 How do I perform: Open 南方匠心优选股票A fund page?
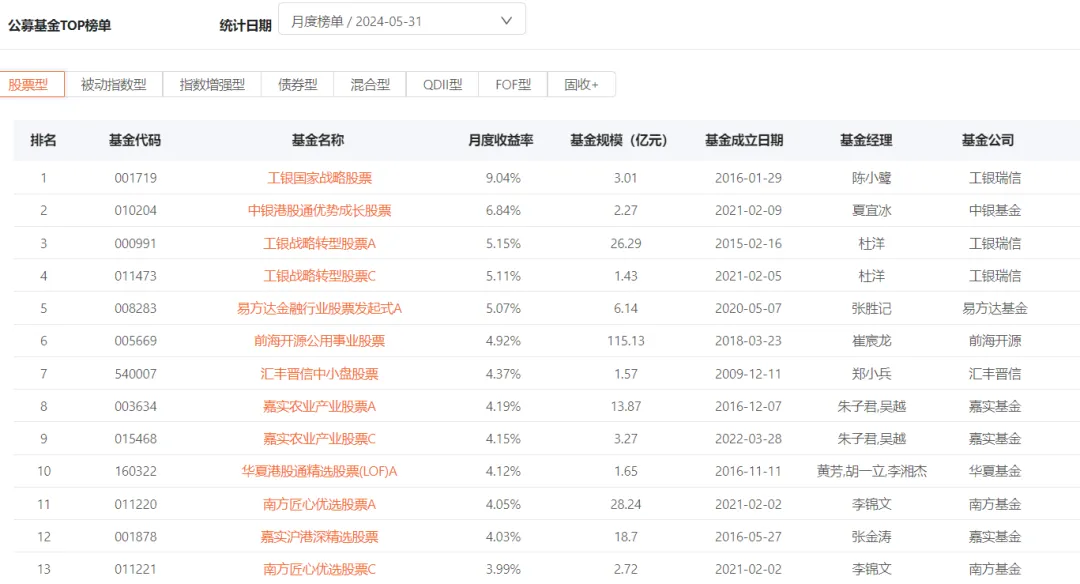click(x=322, y=503)
